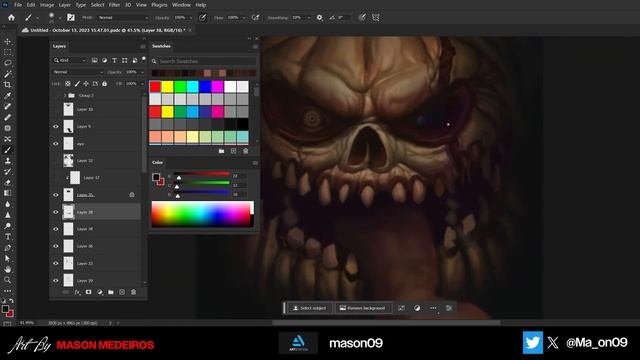Image resolution: width=640 pixels, height=360 pixels.
Task: Select the Pen tool
Action: (7, 248)
